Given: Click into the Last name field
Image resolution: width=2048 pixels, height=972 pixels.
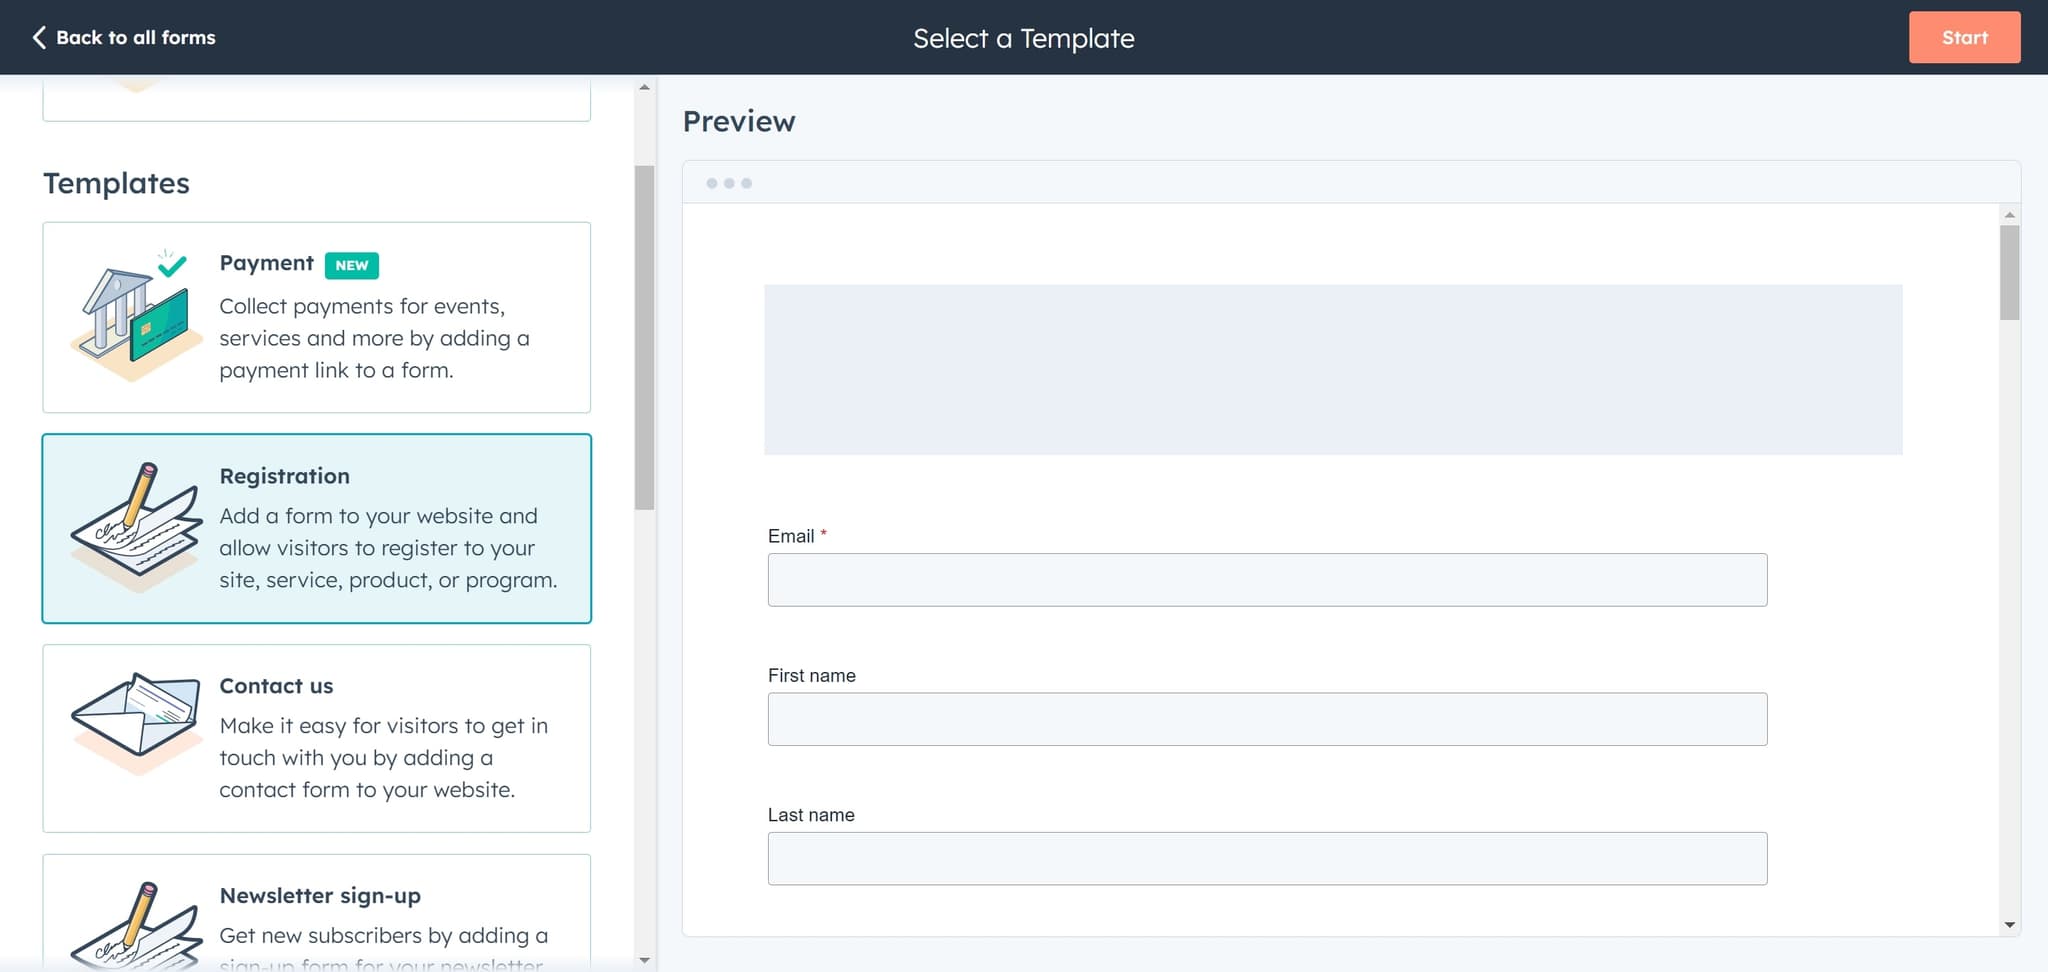Looking at the screenshot, I should tap(1267, 859).
